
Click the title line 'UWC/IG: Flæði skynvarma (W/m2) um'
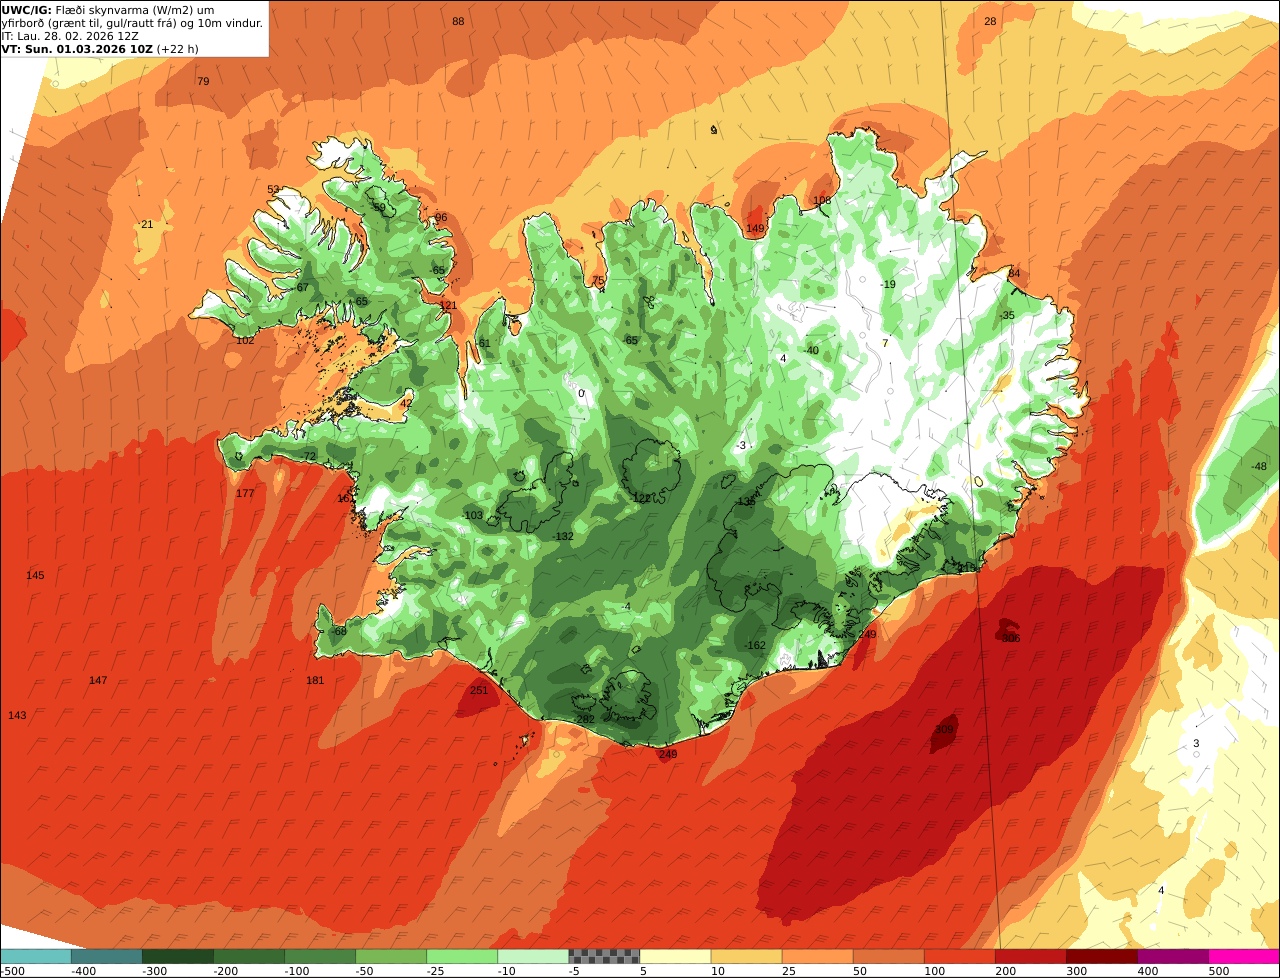pos(108,10)
